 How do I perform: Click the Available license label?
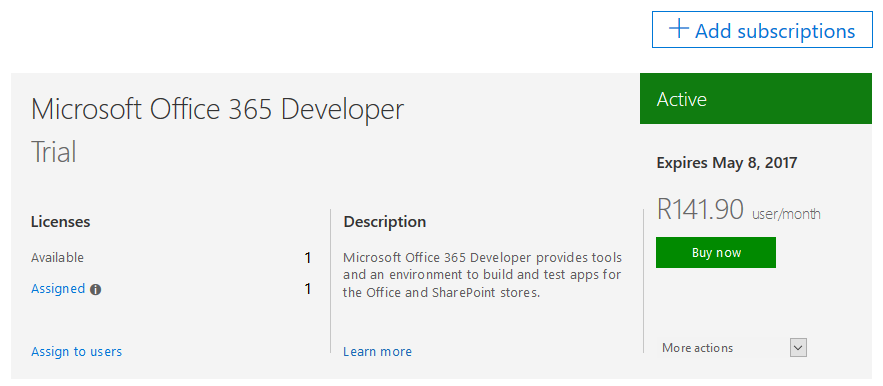[57, 258]
